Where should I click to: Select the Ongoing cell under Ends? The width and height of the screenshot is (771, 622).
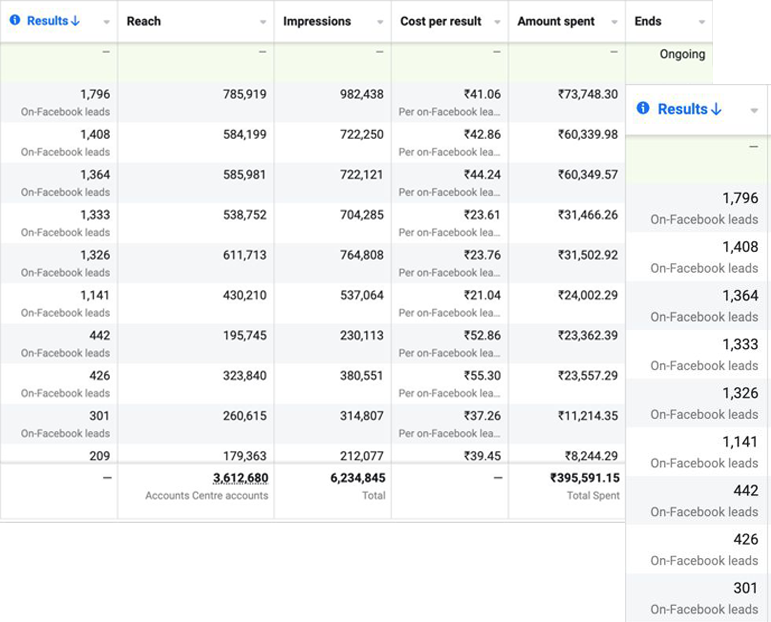[x=682, y=54]
